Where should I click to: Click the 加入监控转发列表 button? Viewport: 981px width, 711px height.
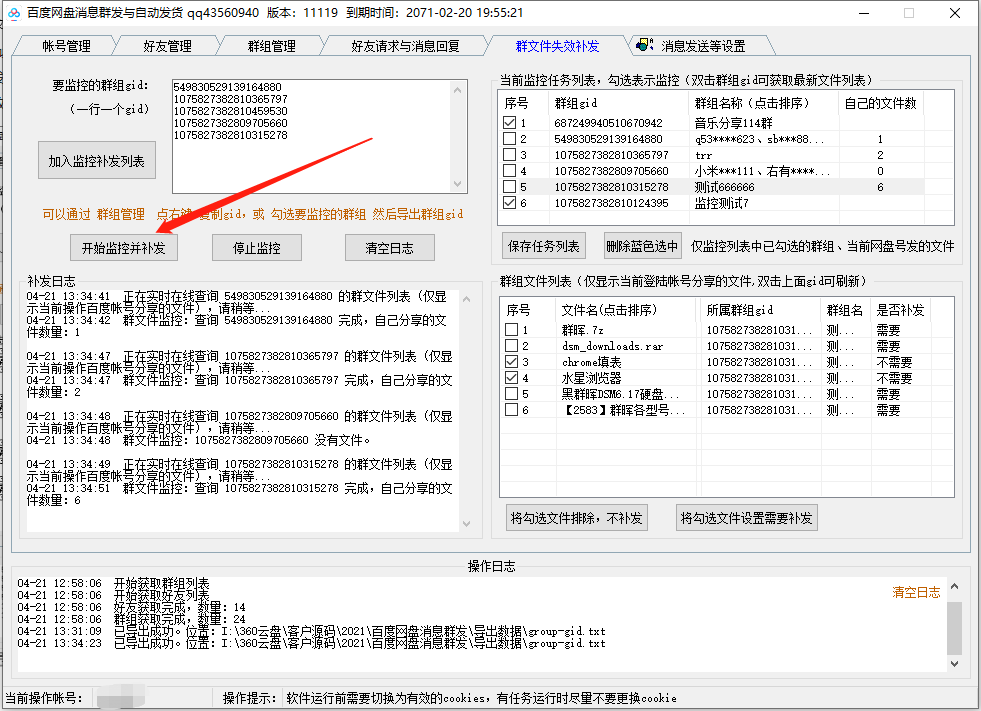(x=96, y=160)
